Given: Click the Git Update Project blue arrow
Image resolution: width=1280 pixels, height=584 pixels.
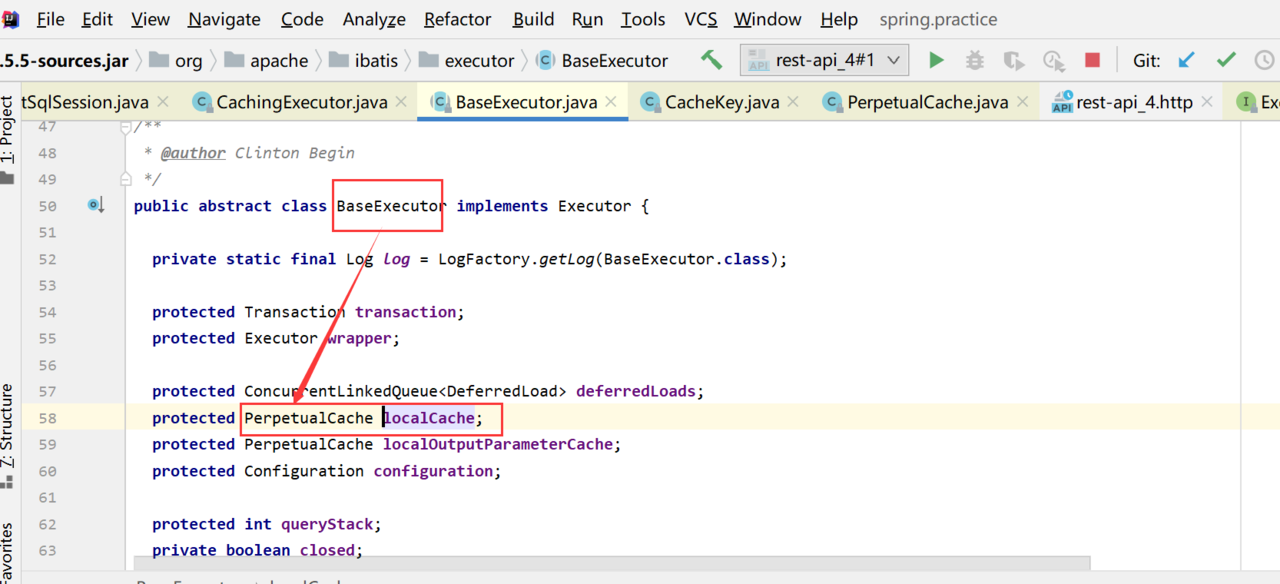Looking at the screenshot, I should [1187, 60].
